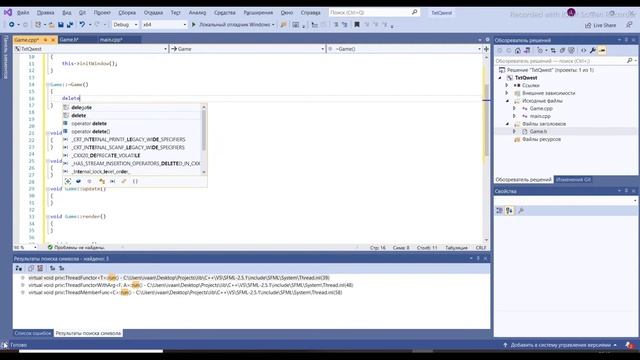This screenshot has height=360, width=640.
Task: Click the Live Share button
Action: click(x=600, y=25)
